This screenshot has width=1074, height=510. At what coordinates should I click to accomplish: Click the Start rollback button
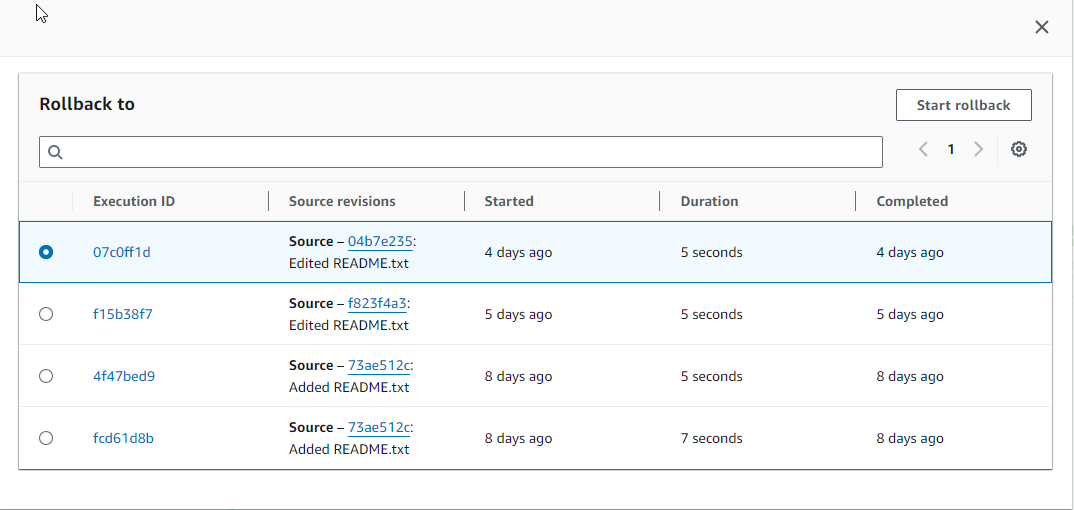point(963,105)
